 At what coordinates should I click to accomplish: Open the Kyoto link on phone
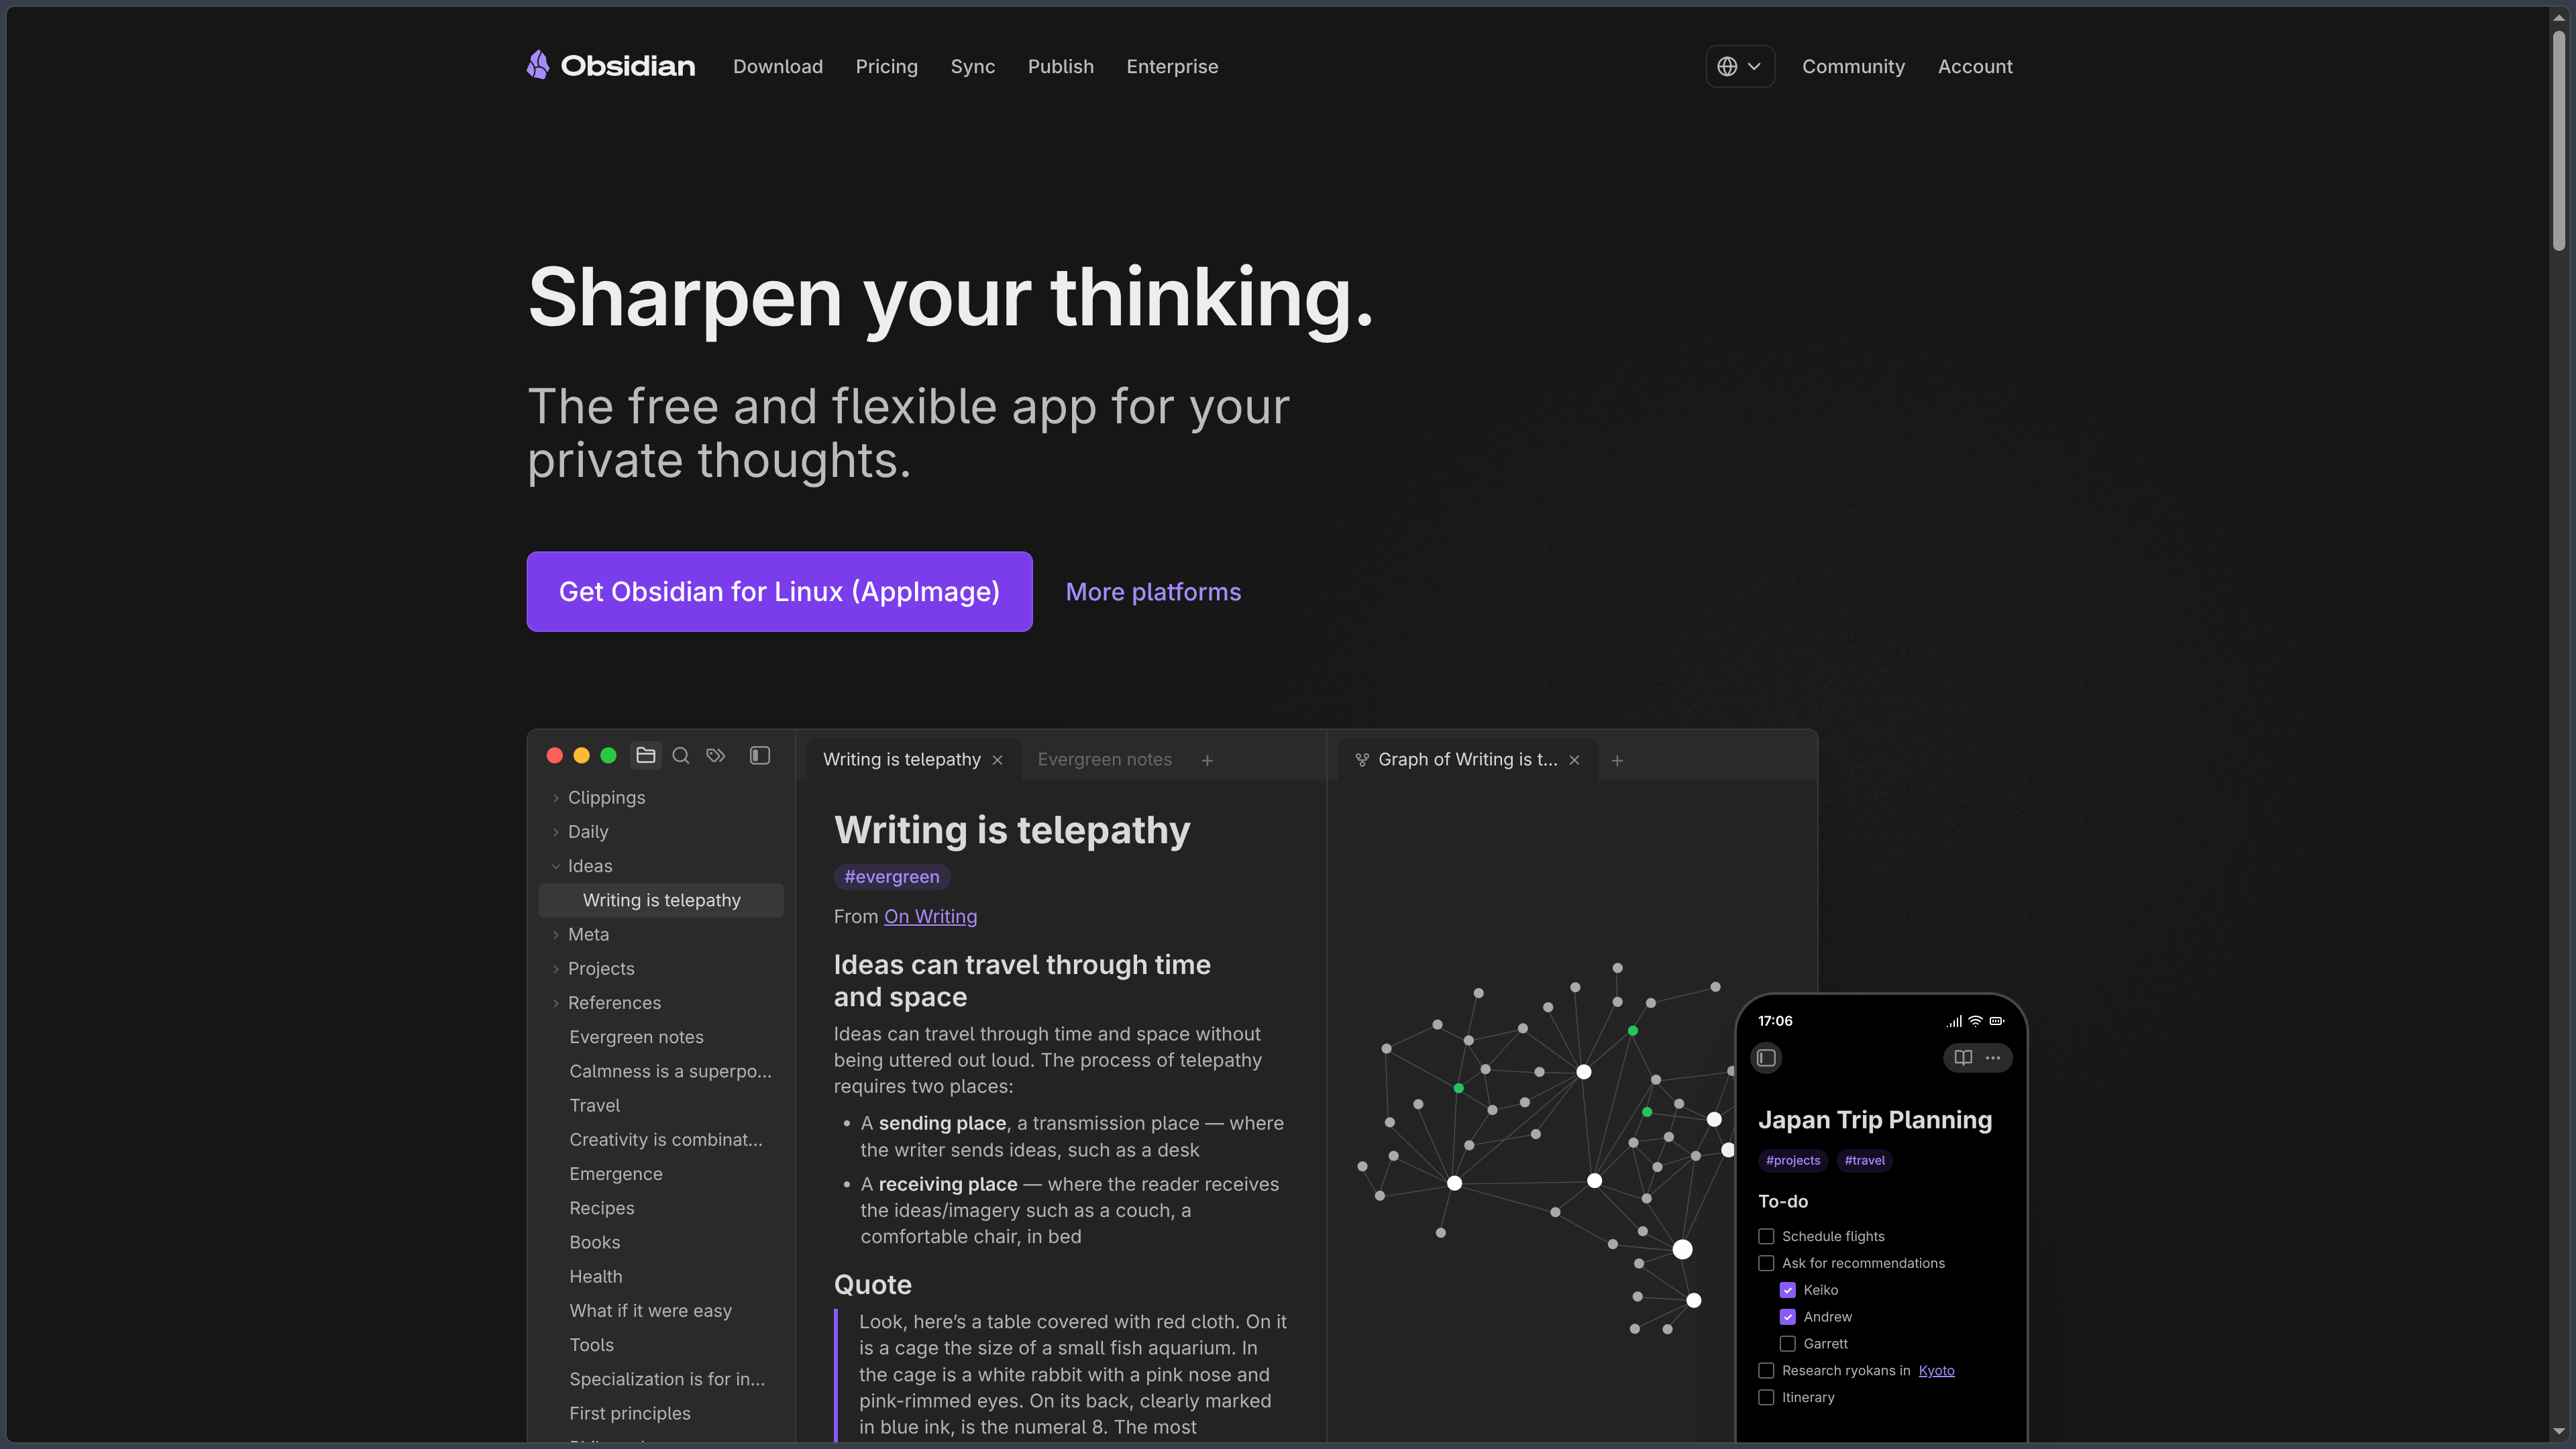(x=1936, y=1370)
